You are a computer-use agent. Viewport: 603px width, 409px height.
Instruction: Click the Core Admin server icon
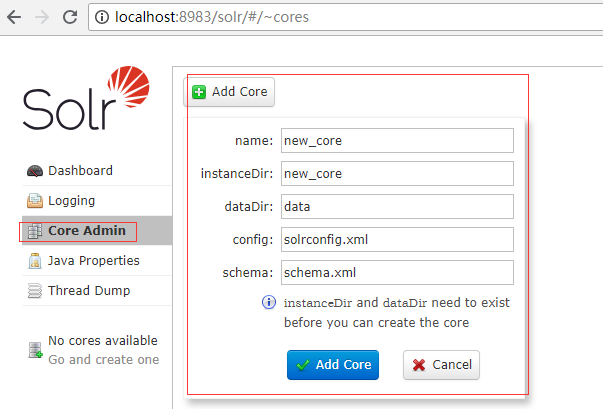35,231
